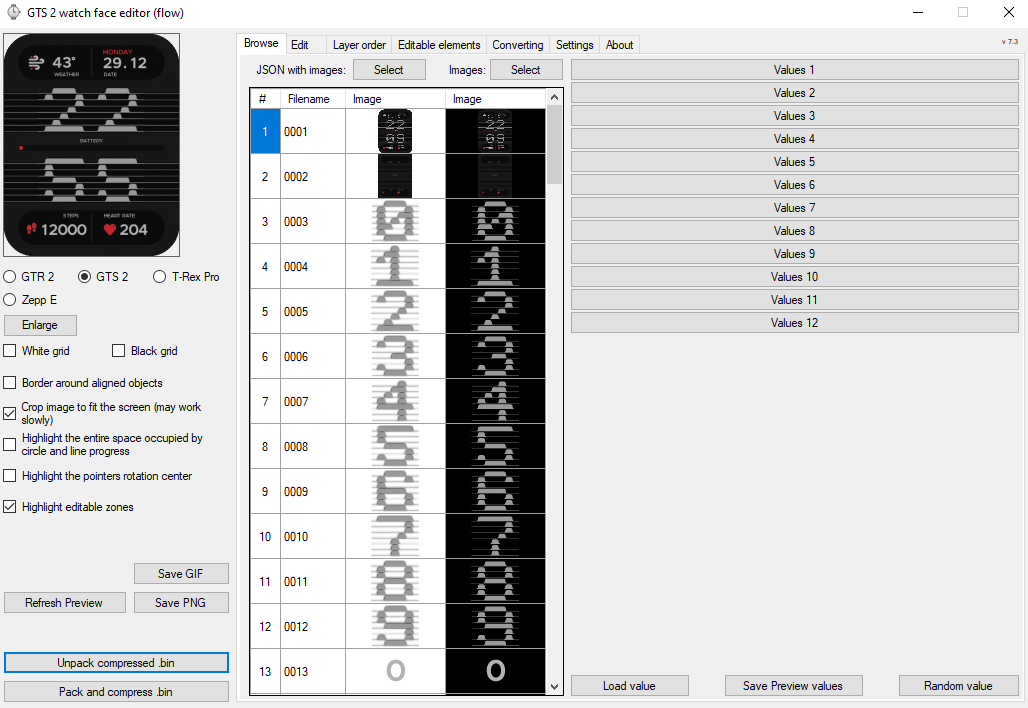Screen dimensions: 1028x708
Task: Select row number 10 header cell
Action: coord(265,536)
